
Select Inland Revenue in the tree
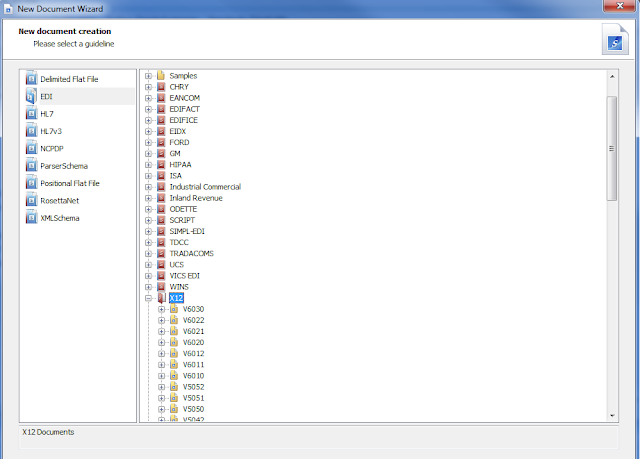(x=196, y=198)
